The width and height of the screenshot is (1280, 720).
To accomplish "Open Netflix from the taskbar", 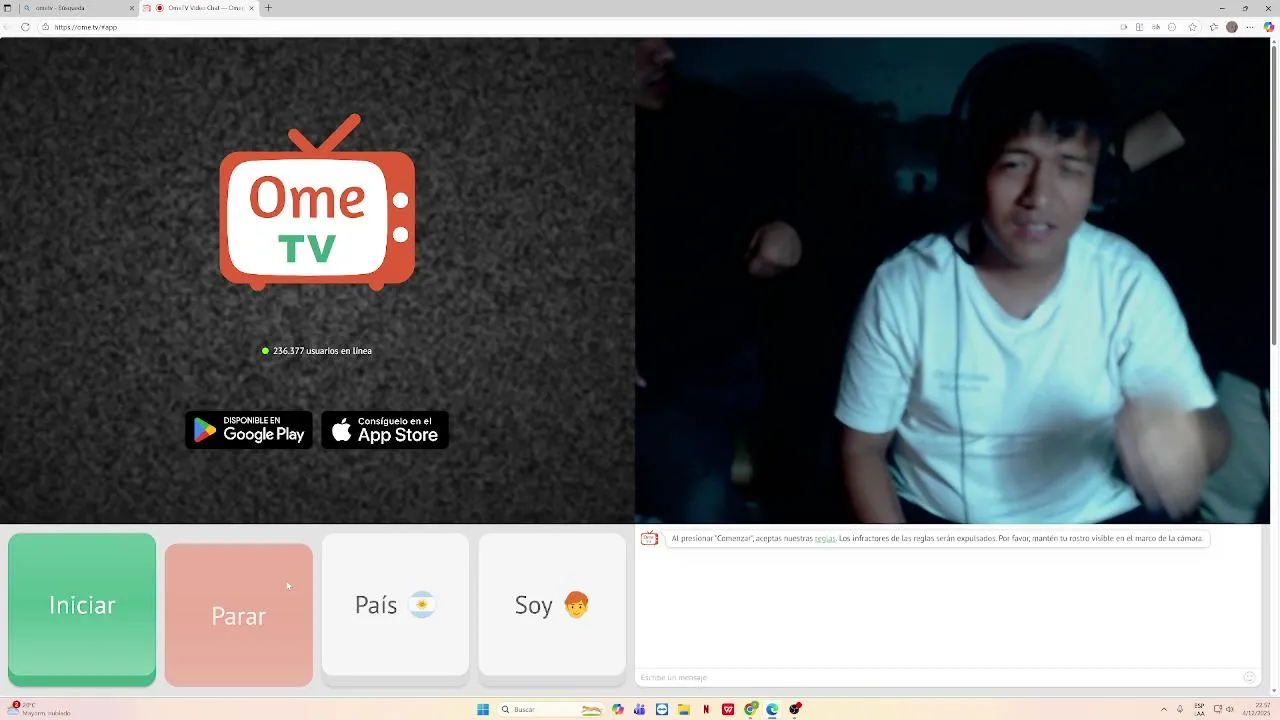I will [x=706, y=709].
